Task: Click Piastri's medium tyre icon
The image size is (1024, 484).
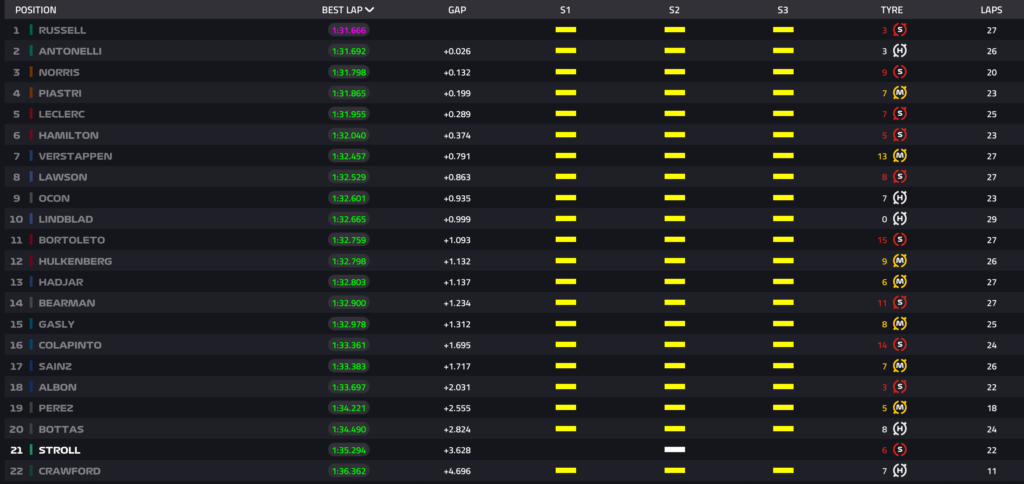Action: click(x=900, y=93)
